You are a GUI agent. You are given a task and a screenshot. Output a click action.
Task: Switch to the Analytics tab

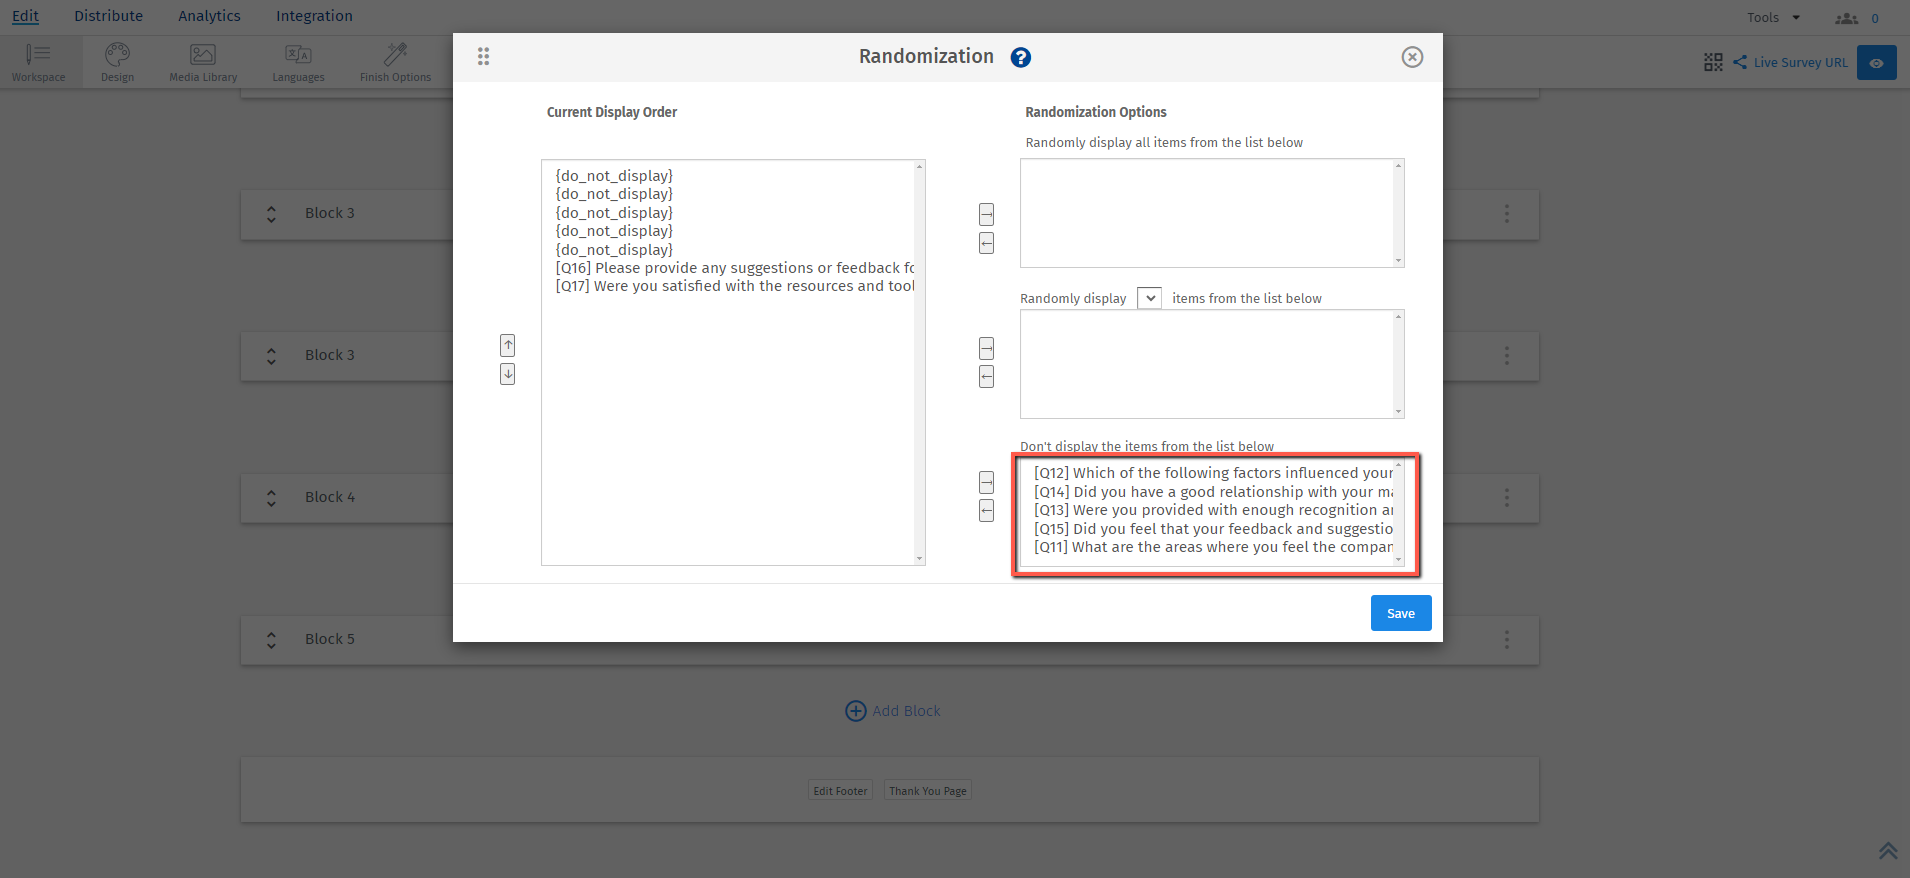coord(209,16)
